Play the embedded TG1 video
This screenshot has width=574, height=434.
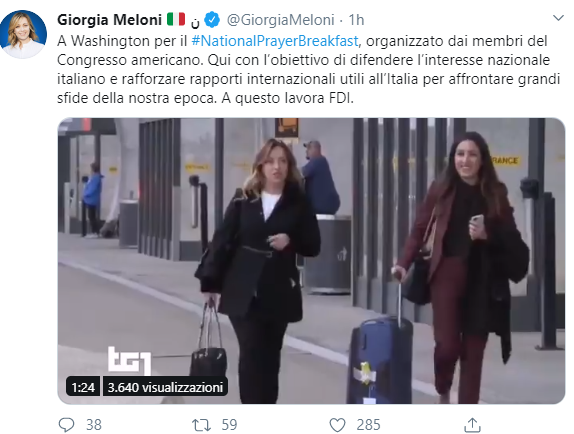point(311,261)
